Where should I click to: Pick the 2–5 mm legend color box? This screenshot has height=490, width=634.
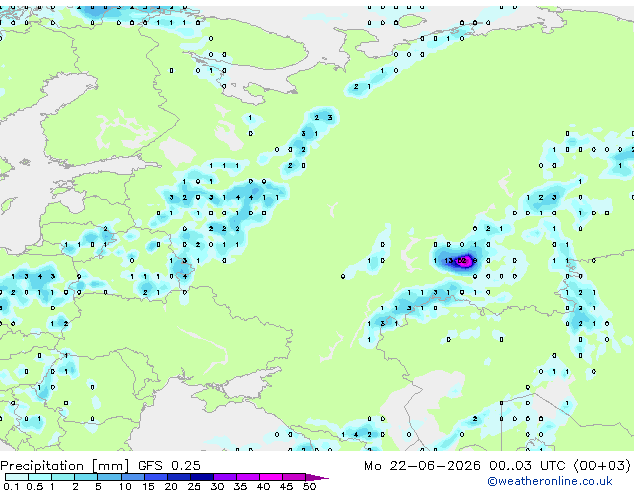pos(86,477)
